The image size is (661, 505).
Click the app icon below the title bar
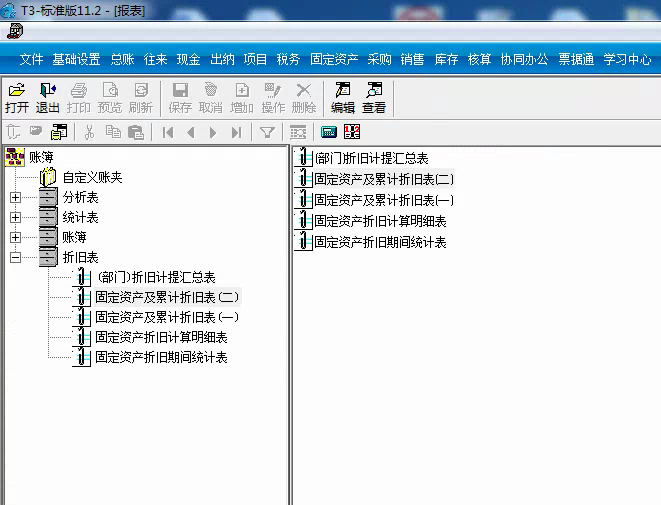tap(15, 31)
